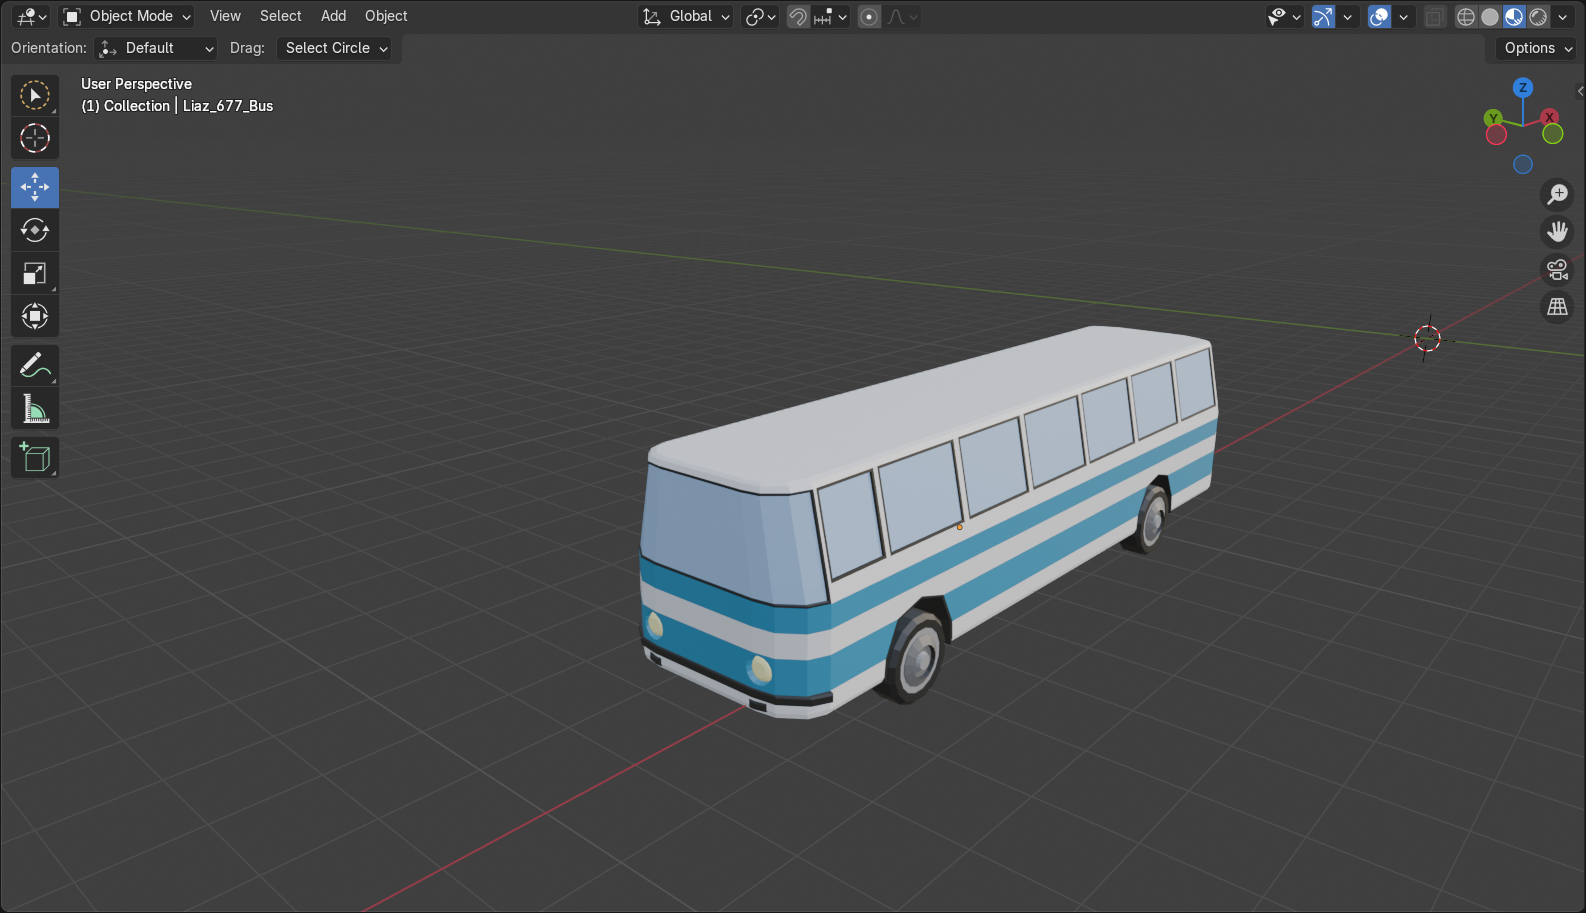This screenshot has height=913, width=1586.
Task: Switch to Solid viewport shading
Action: (x=1490, y=17)
